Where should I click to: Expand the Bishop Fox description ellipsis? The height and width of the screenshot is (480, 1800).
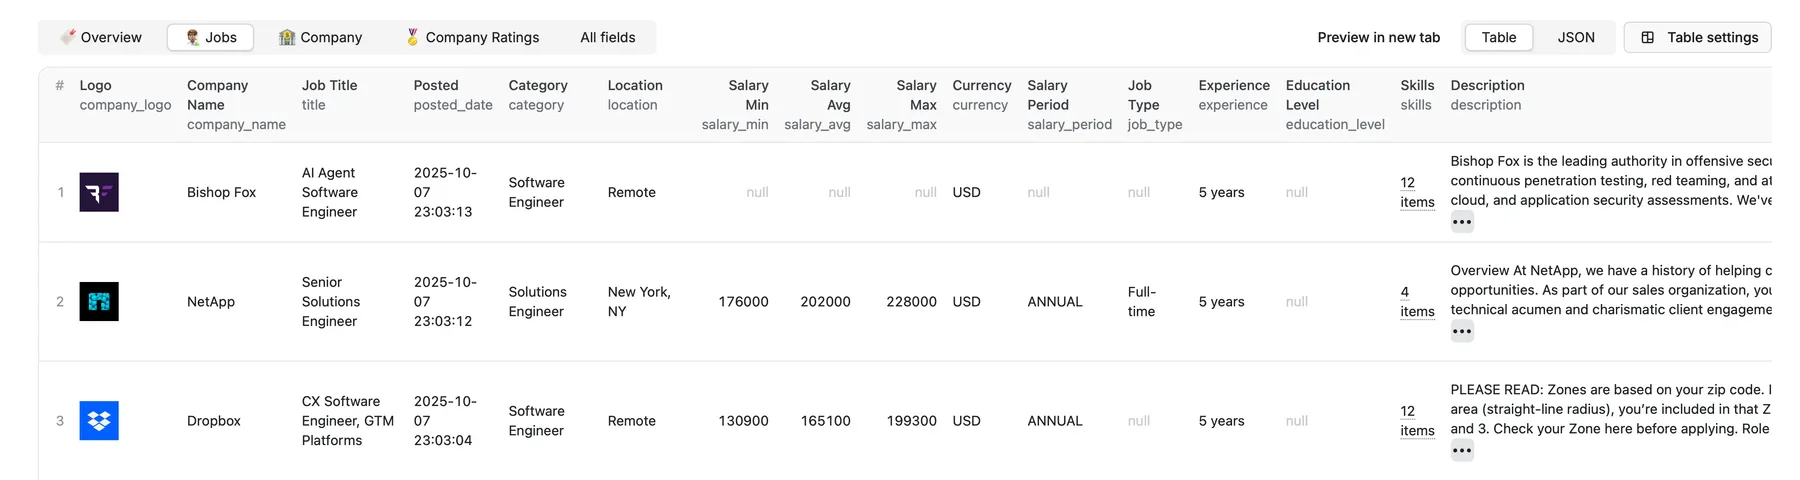tap(1462, 222)
